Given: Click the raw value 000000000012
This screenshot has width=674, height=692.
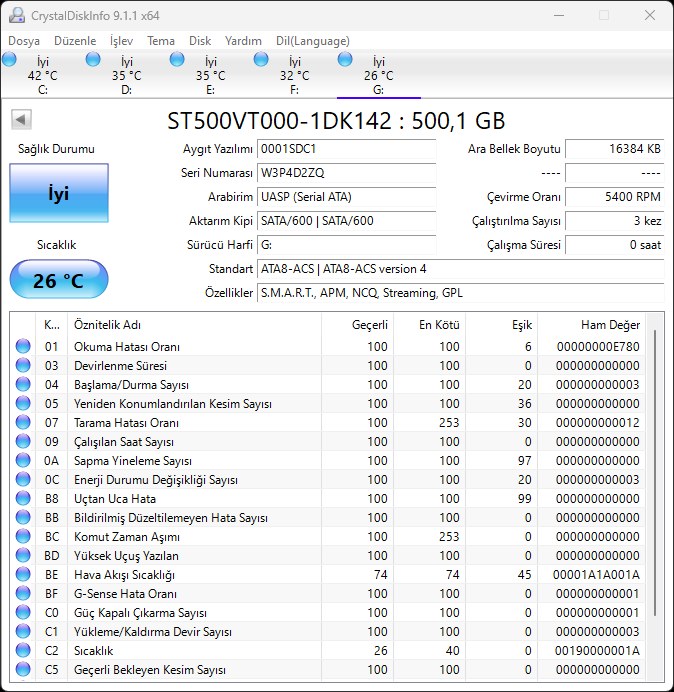Looking at the screenshot, I should coord(598,422).
